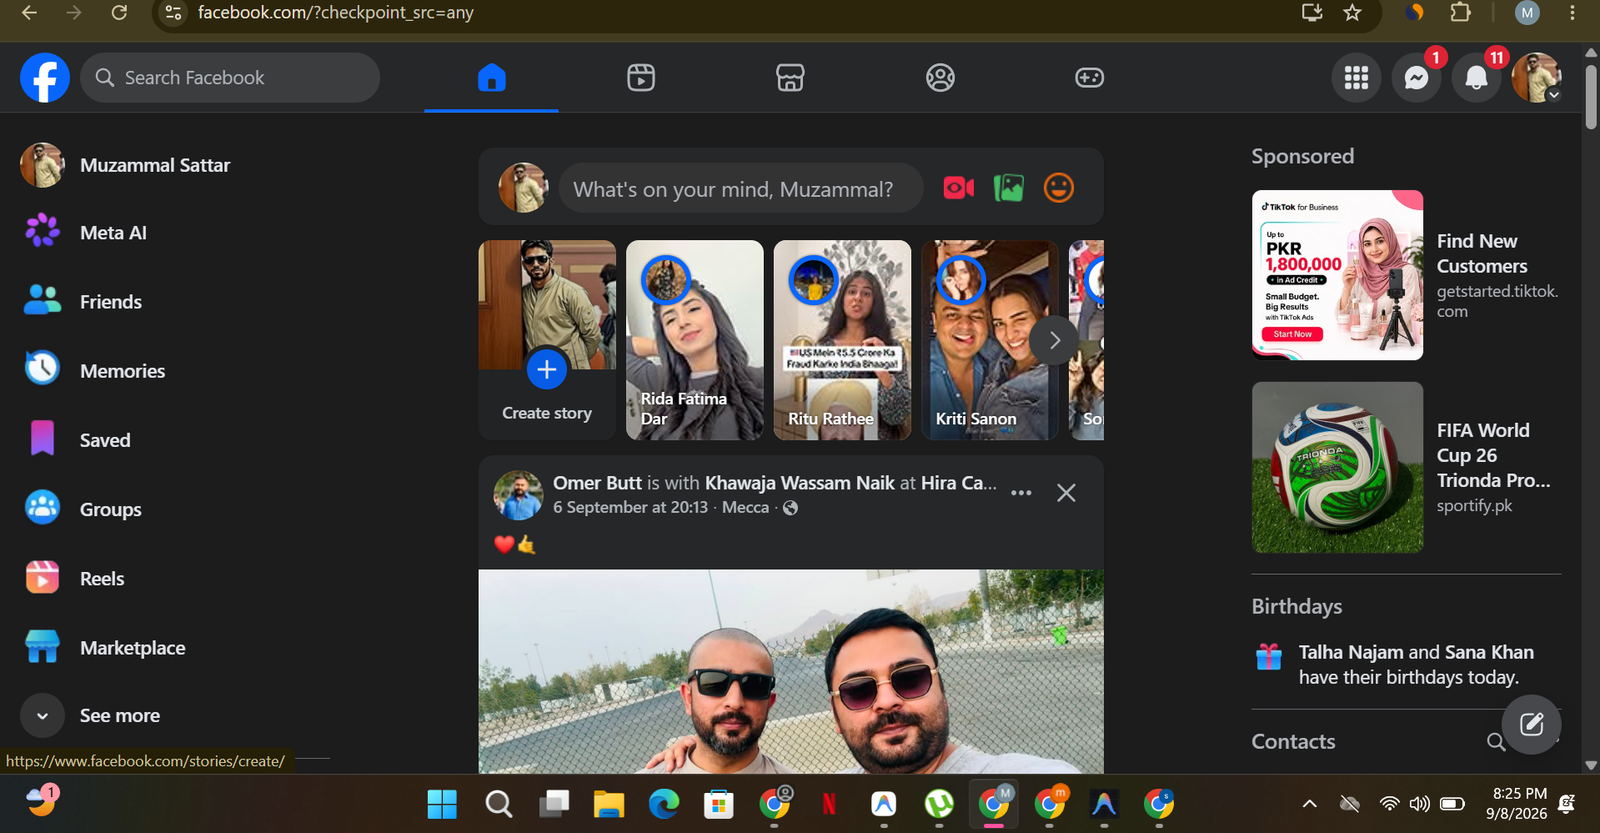Open the FIFA World Cup 26 ad

[x=1406, y=467]
